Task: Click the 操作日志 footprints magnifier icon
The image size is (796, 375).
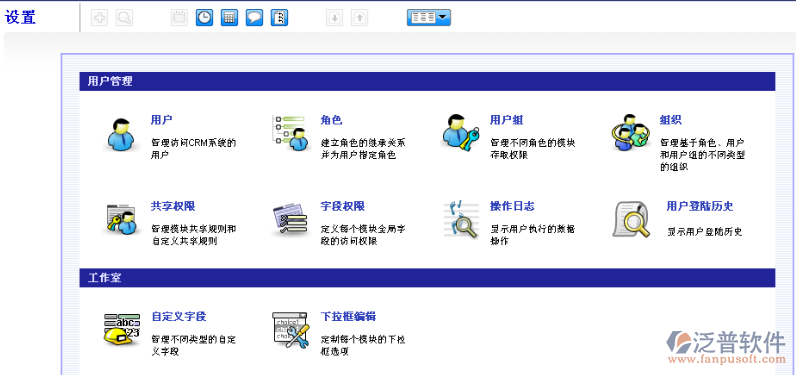Action: (461, 219)
